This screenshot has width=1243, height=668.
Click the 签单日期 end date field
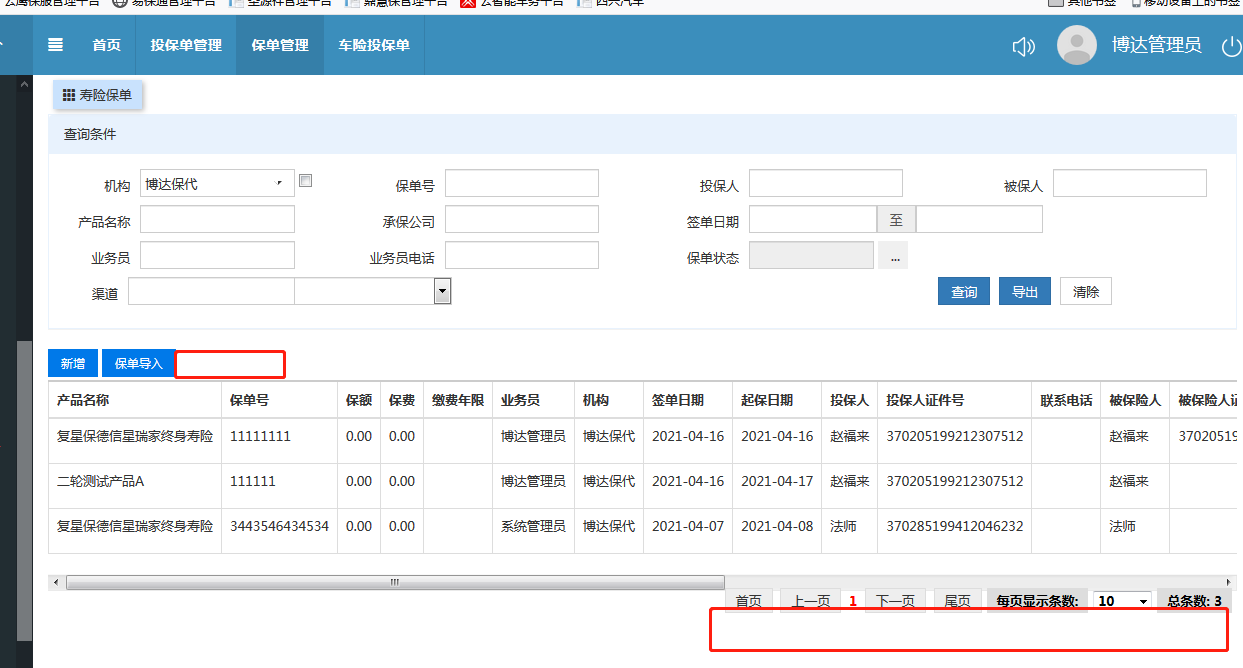[x=979, y=219]
